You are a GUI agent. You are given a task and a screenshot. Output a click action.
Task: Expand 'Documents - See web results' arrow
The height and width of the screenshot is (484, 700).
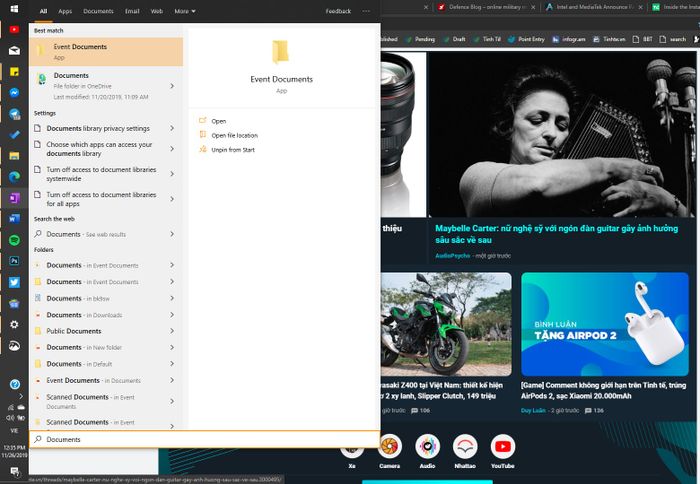[172, 234]
